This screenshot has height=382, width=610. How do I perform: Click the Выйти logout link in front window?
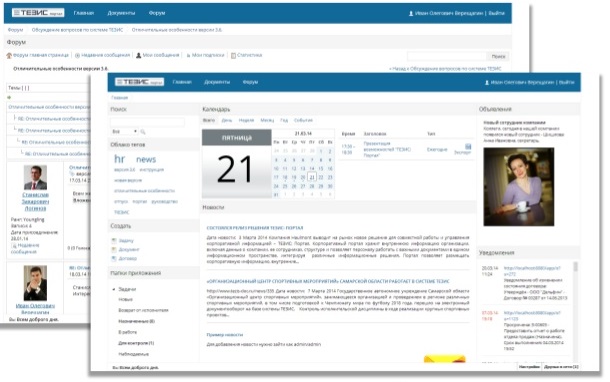point(567,82)
